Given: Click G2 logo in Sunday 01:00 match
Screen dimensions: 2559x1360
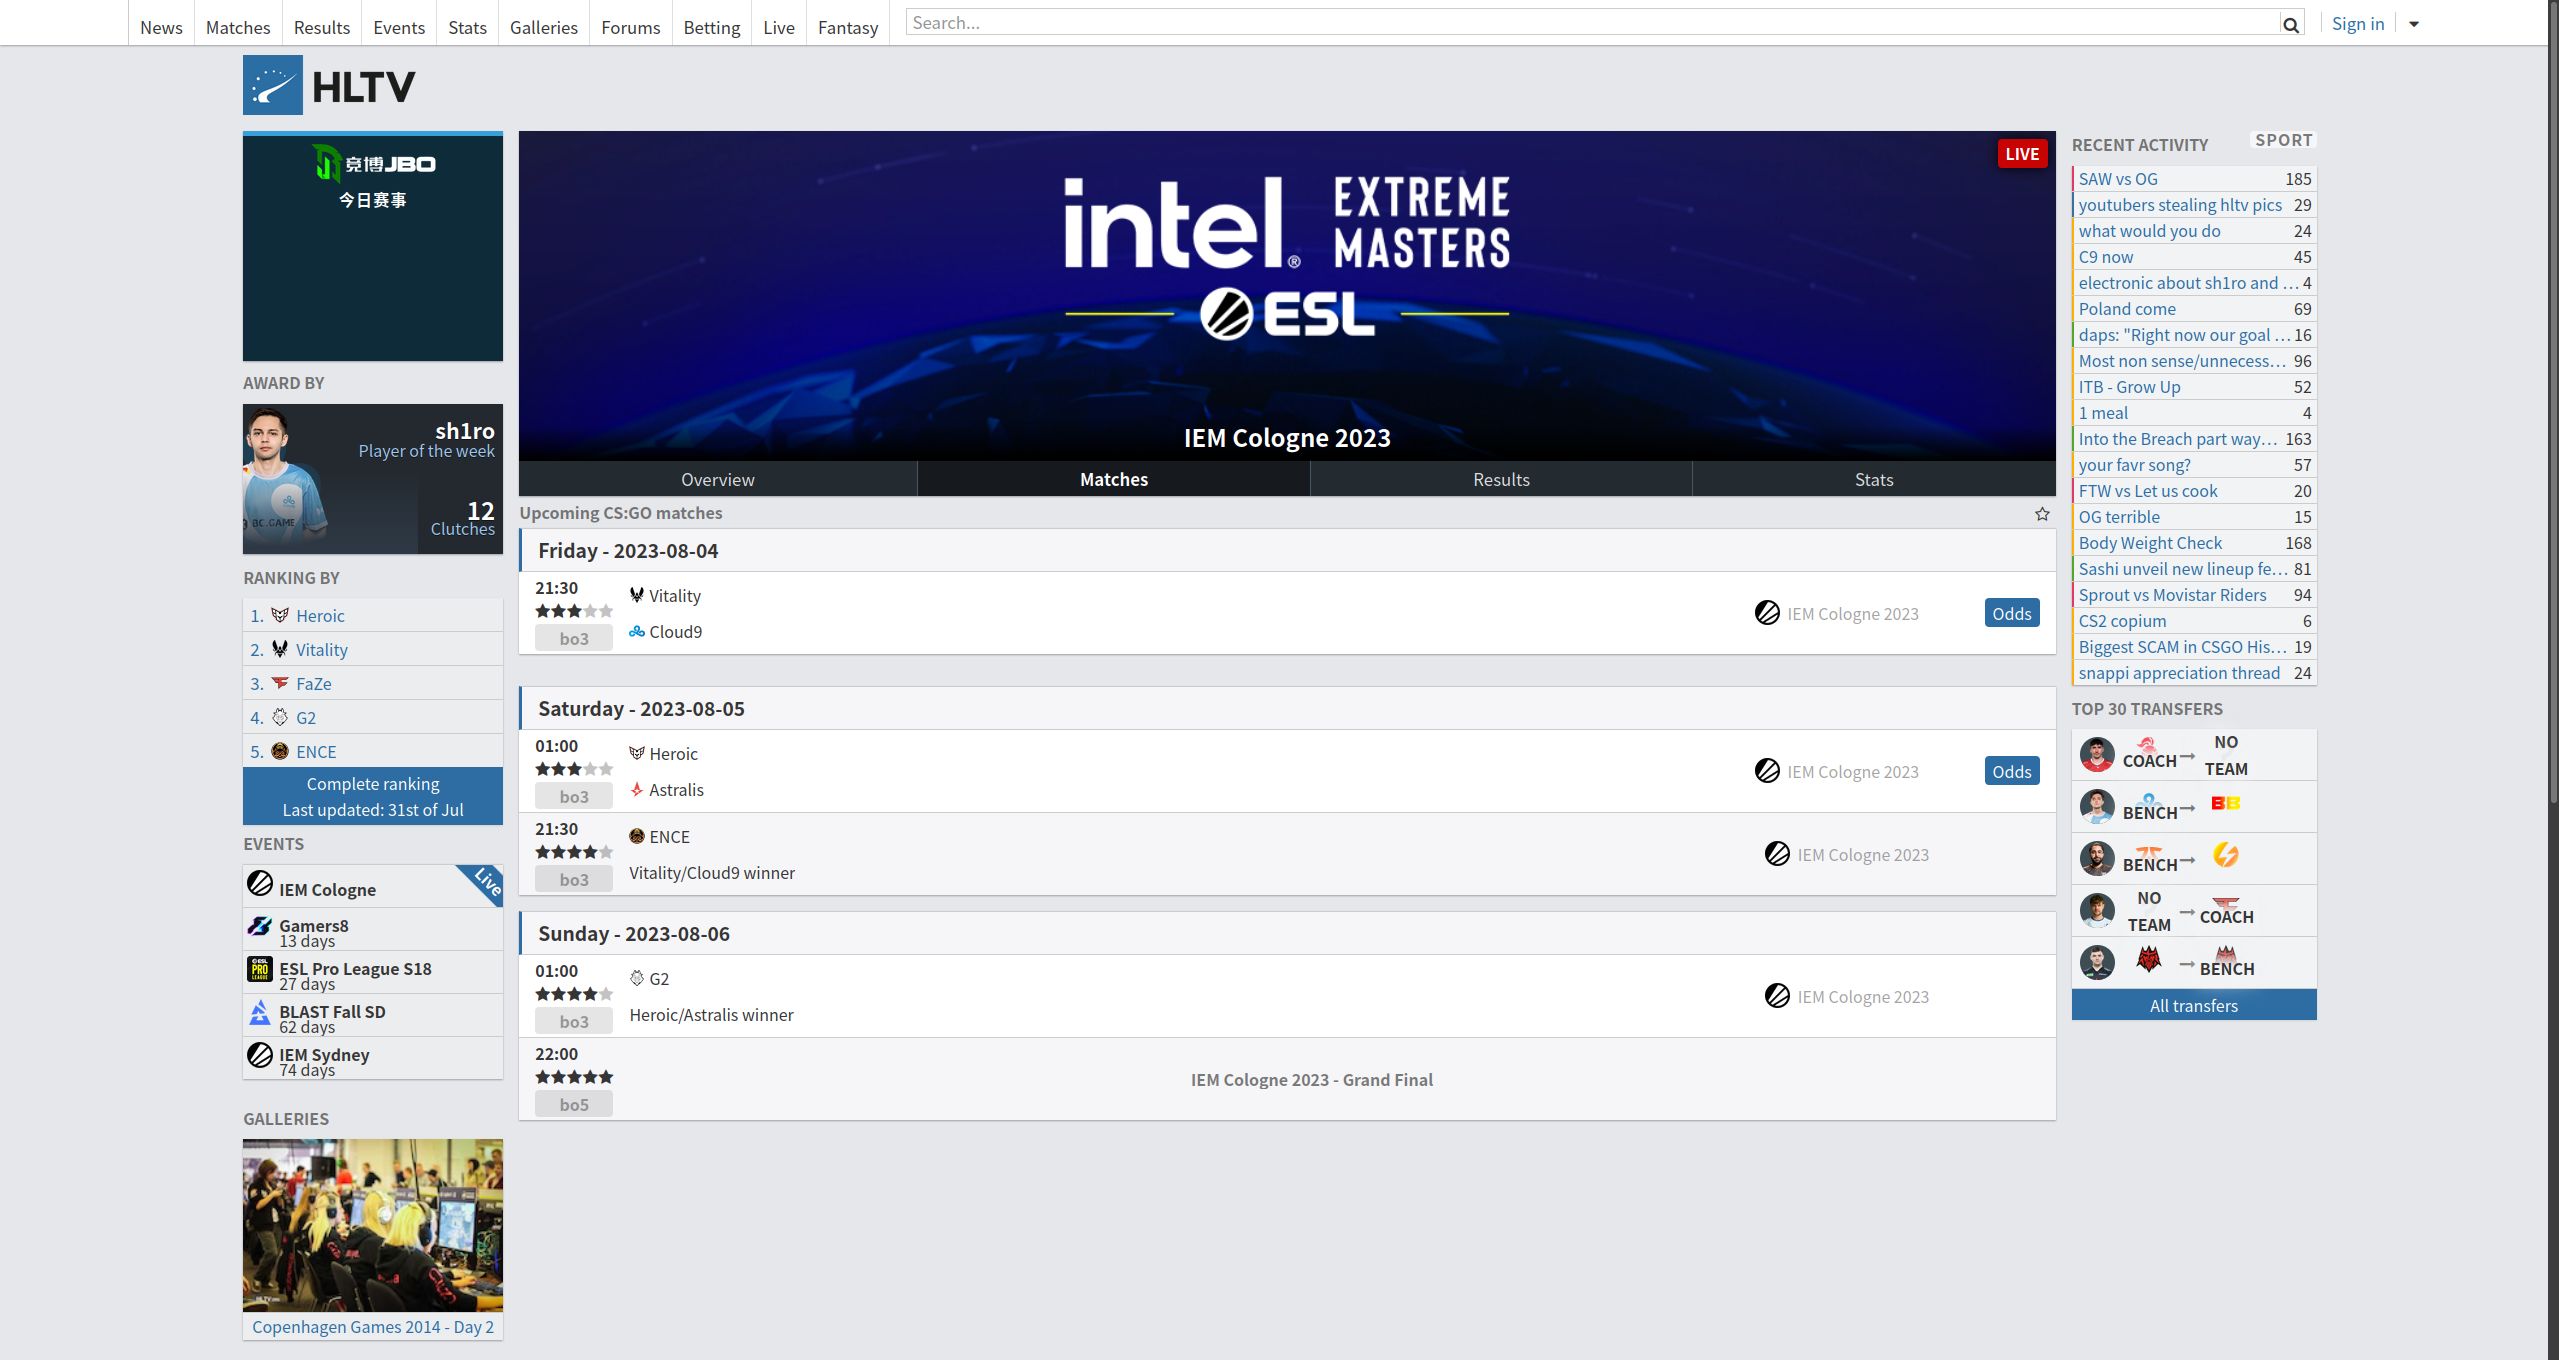Looking at the screenshot, I should (637, 978).
